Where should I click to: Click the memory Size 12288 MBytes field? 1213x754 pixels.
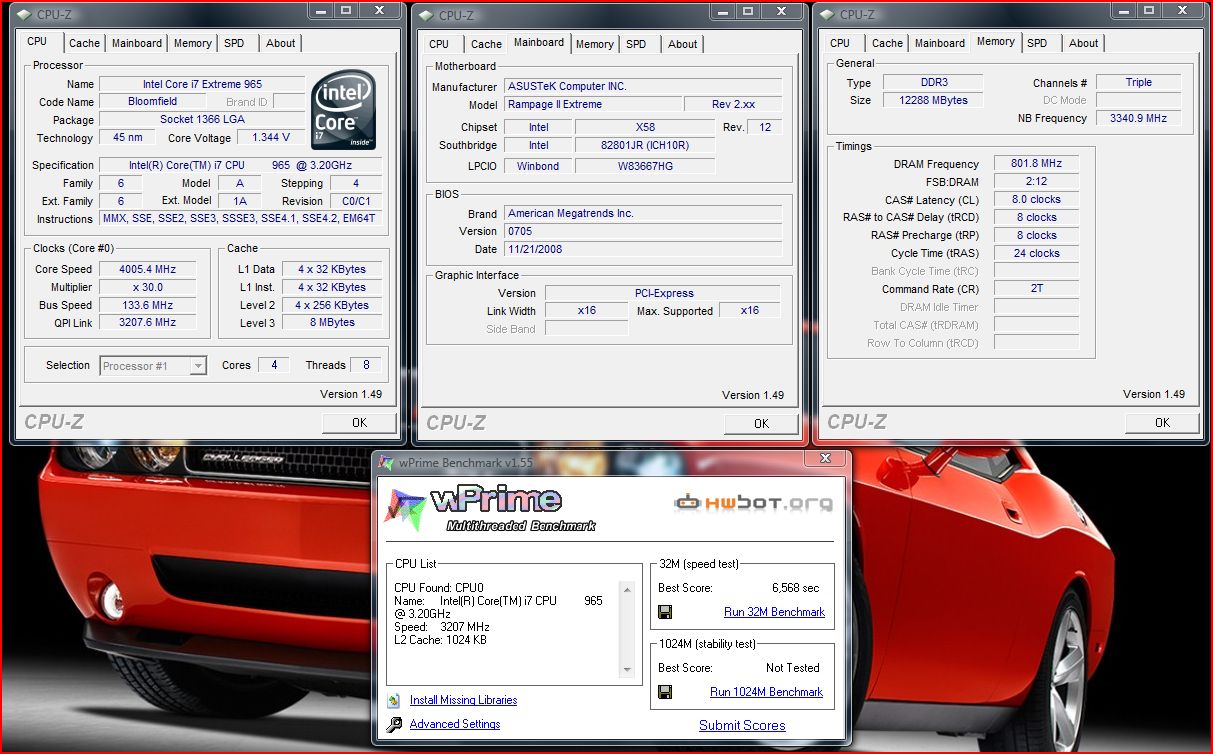click(934, 100)
